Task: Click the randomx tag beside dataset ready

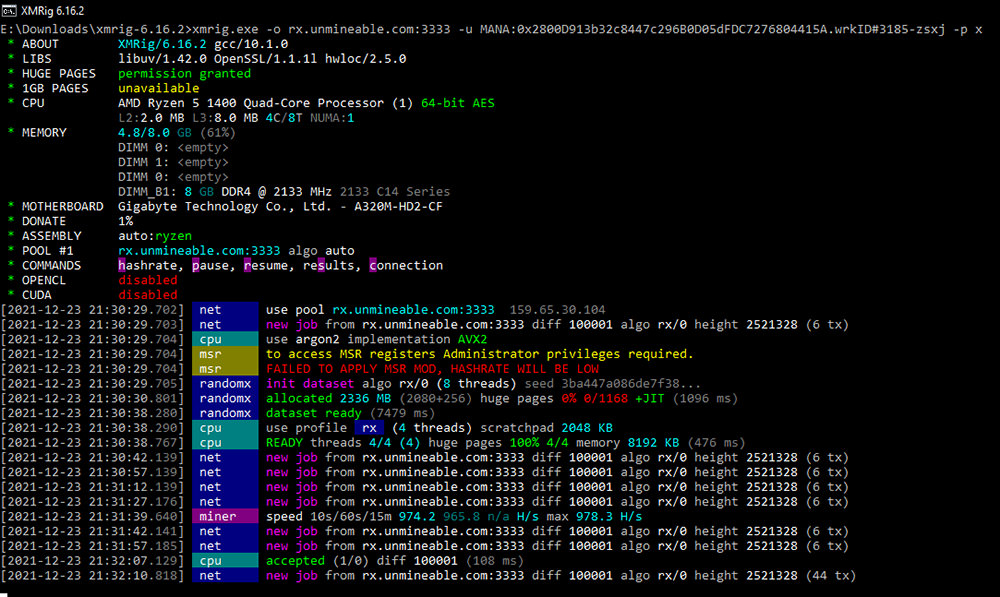Action: pyautogui.click(x=225, y=413)
